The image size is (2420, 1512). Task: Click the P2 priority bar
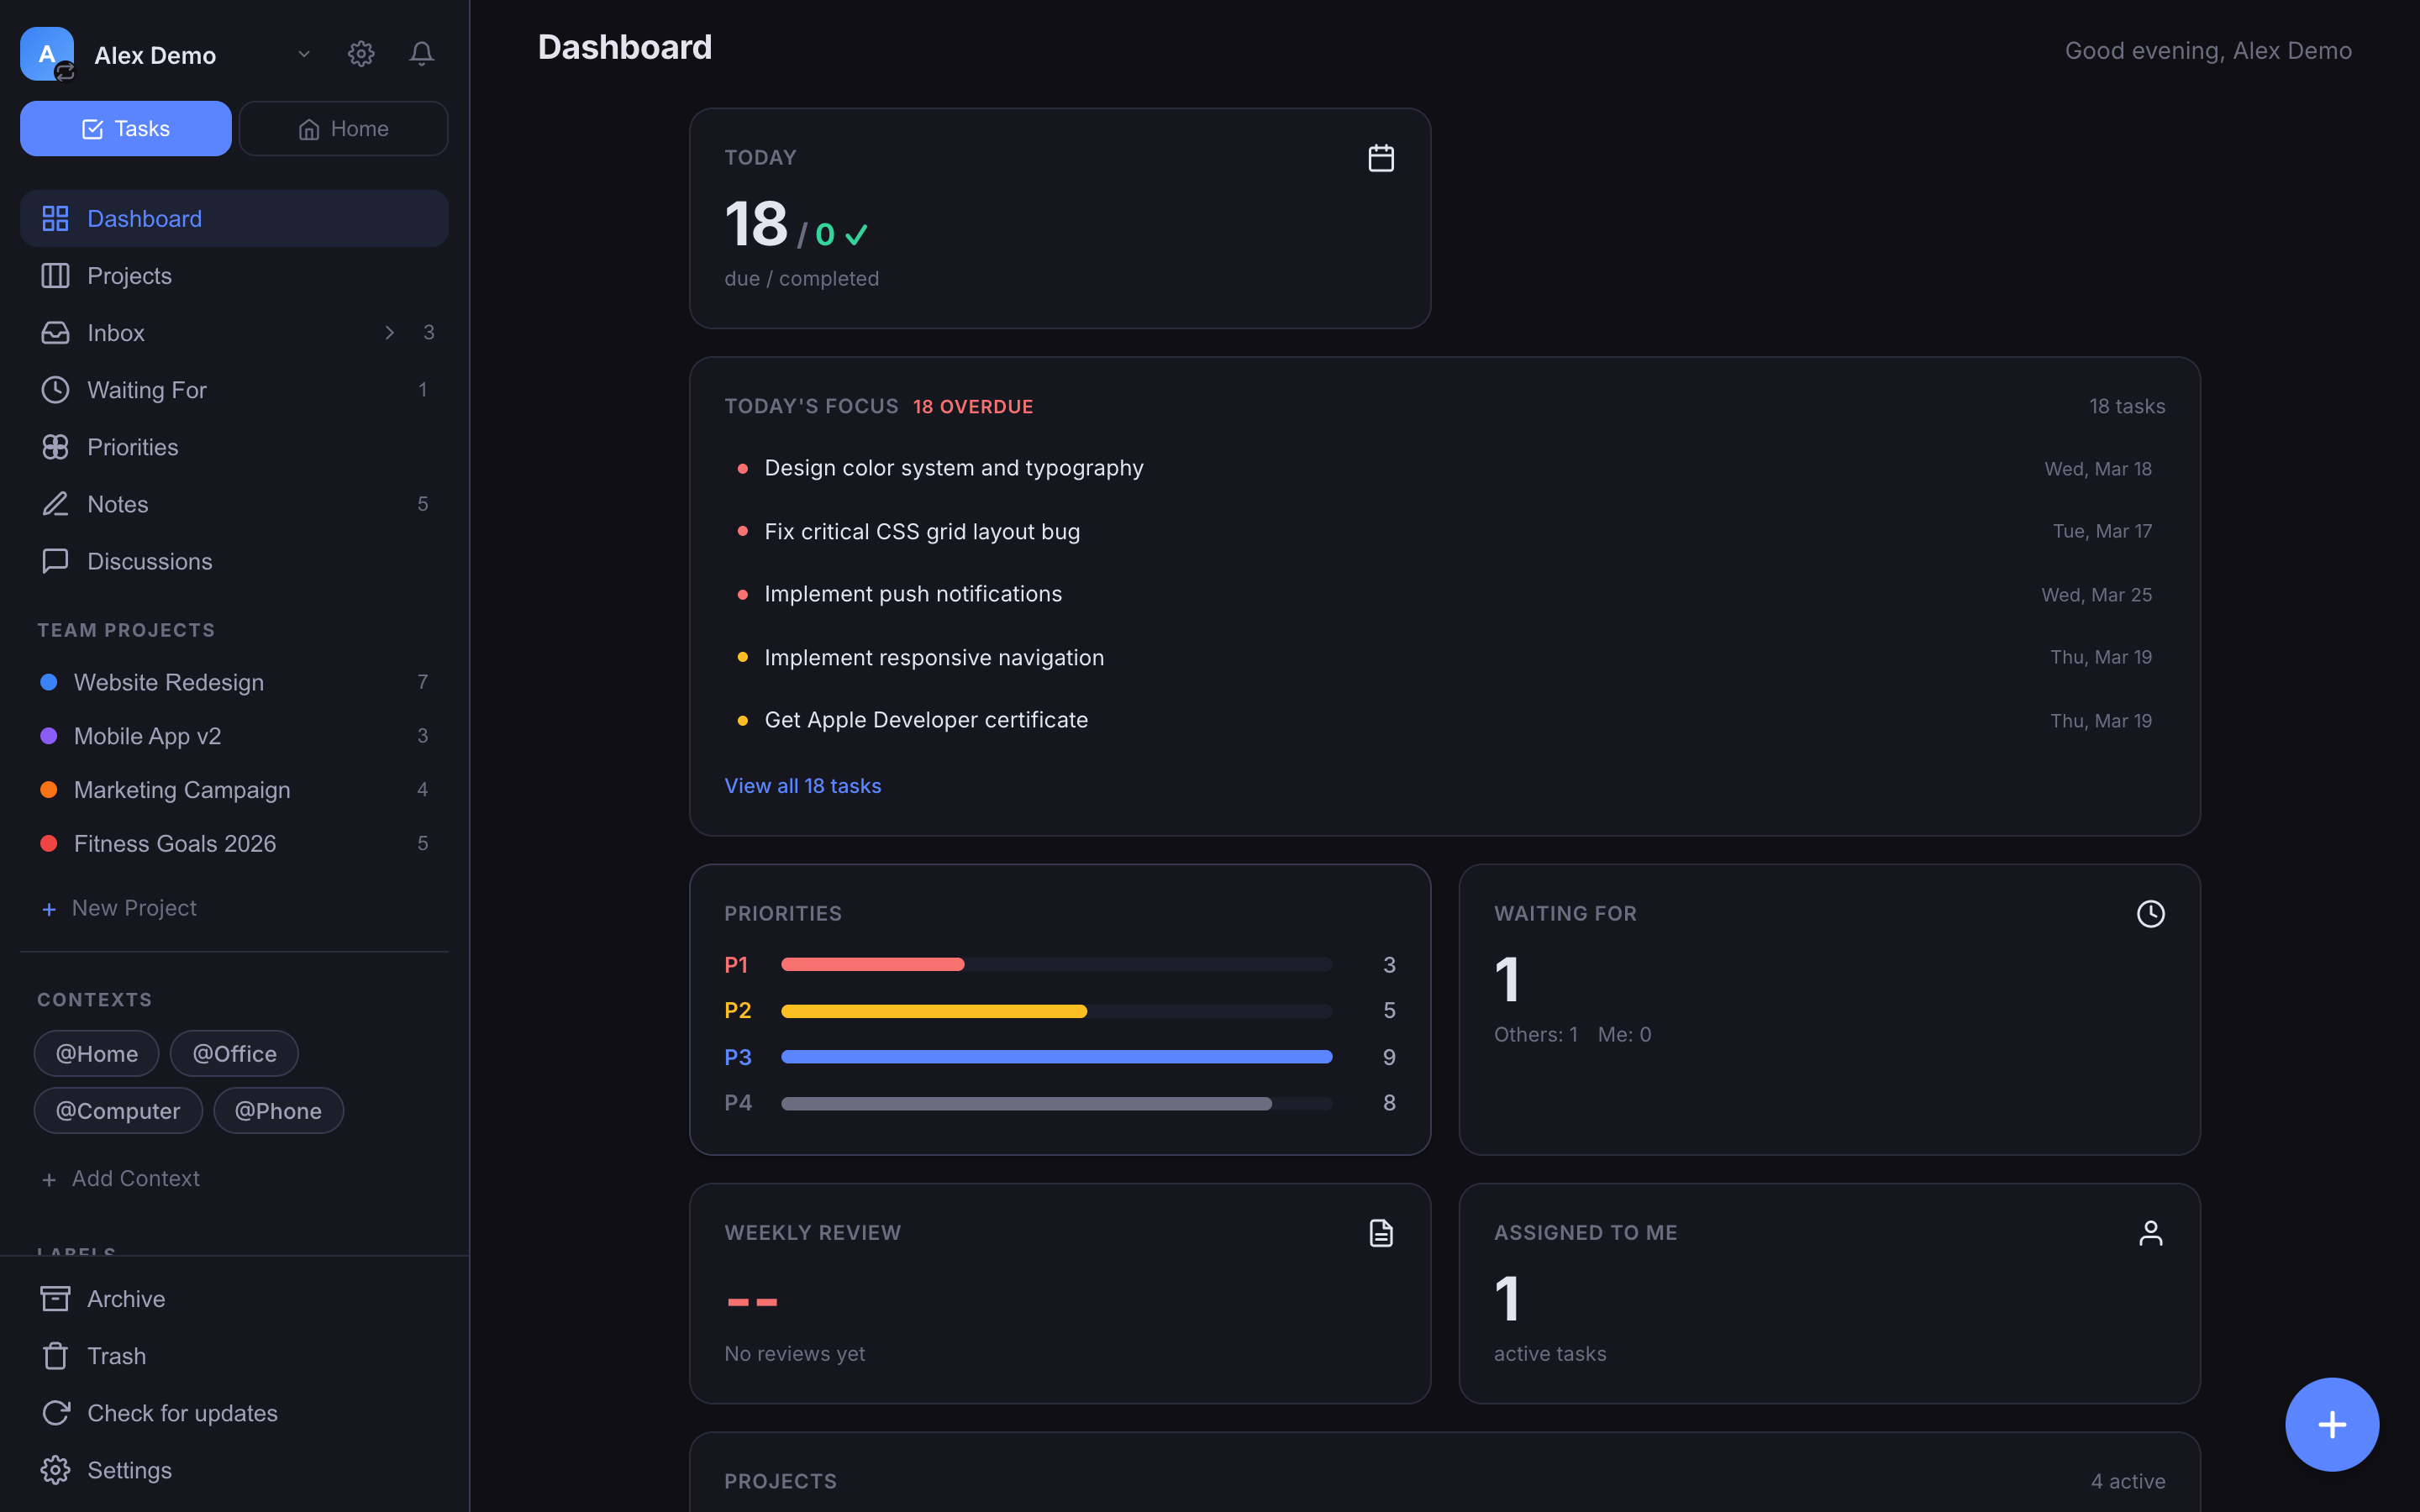pos(1056,1011)
